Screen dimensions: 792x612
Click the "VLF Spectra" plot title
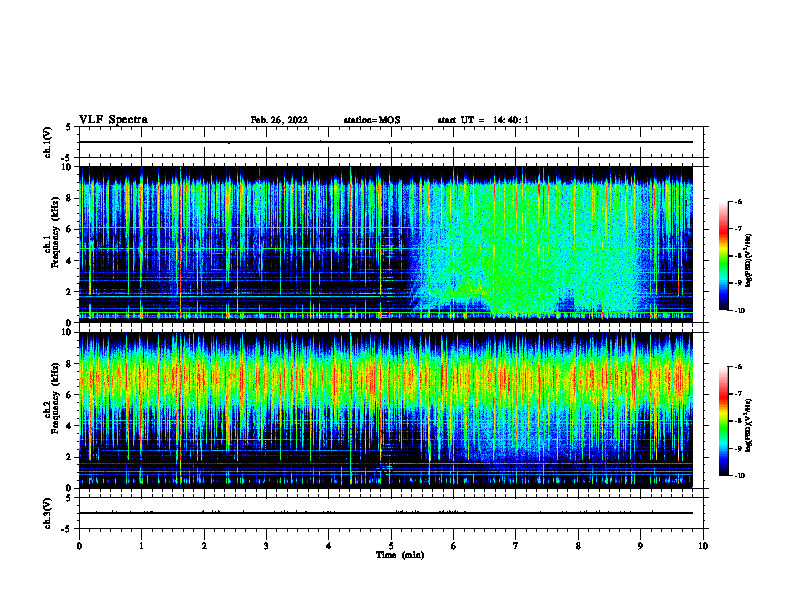click(x=113, y=120)
